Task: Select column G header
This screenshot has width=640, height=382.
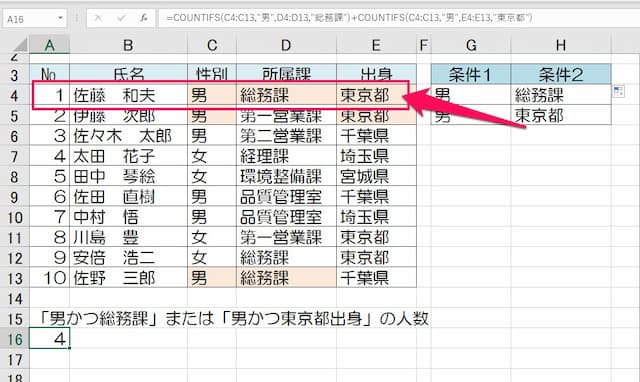Action: [x=471, y=45]
